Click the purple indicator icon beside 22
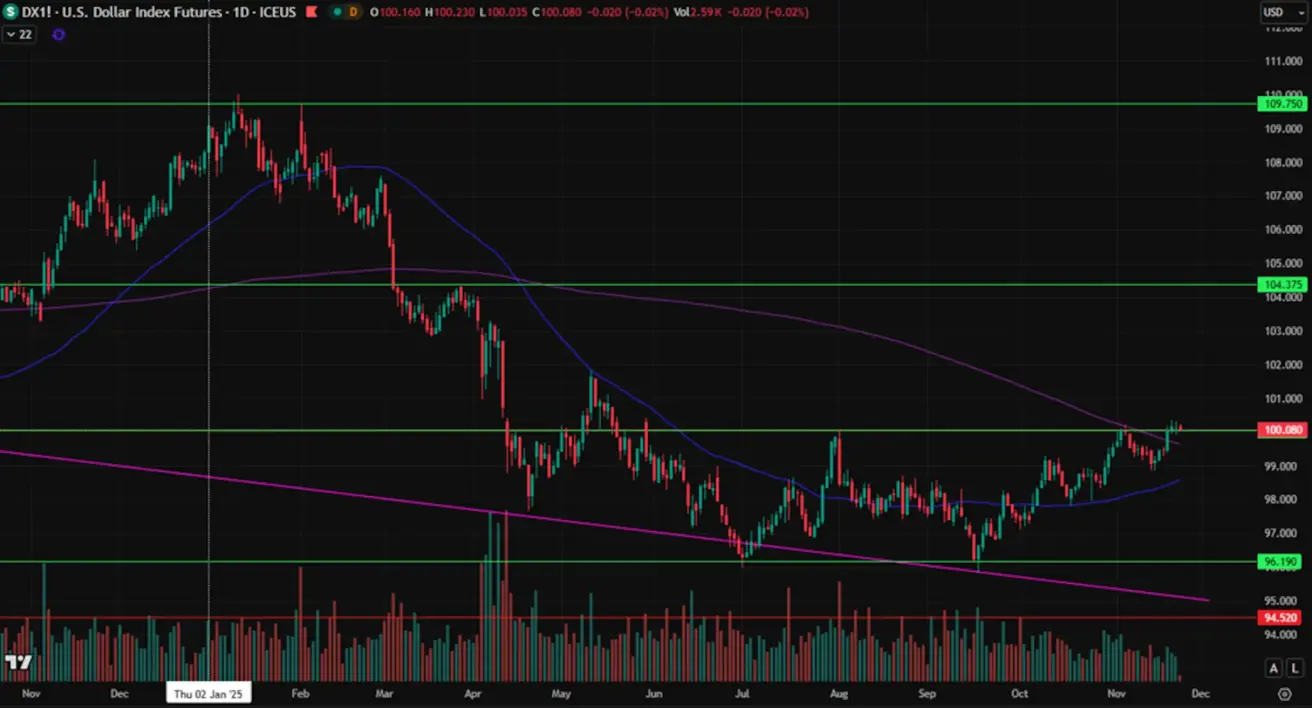 click(58, 34)
